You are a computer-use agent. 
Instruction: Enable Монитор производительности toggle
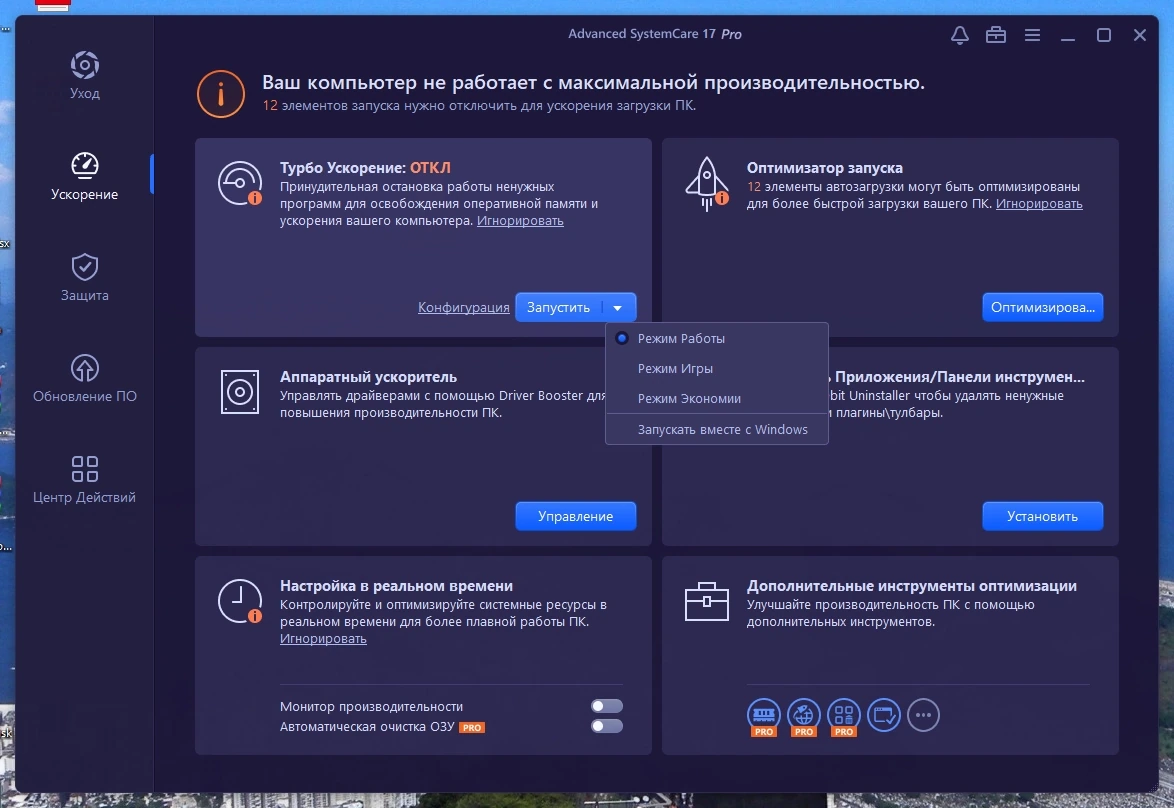point(606,706)
